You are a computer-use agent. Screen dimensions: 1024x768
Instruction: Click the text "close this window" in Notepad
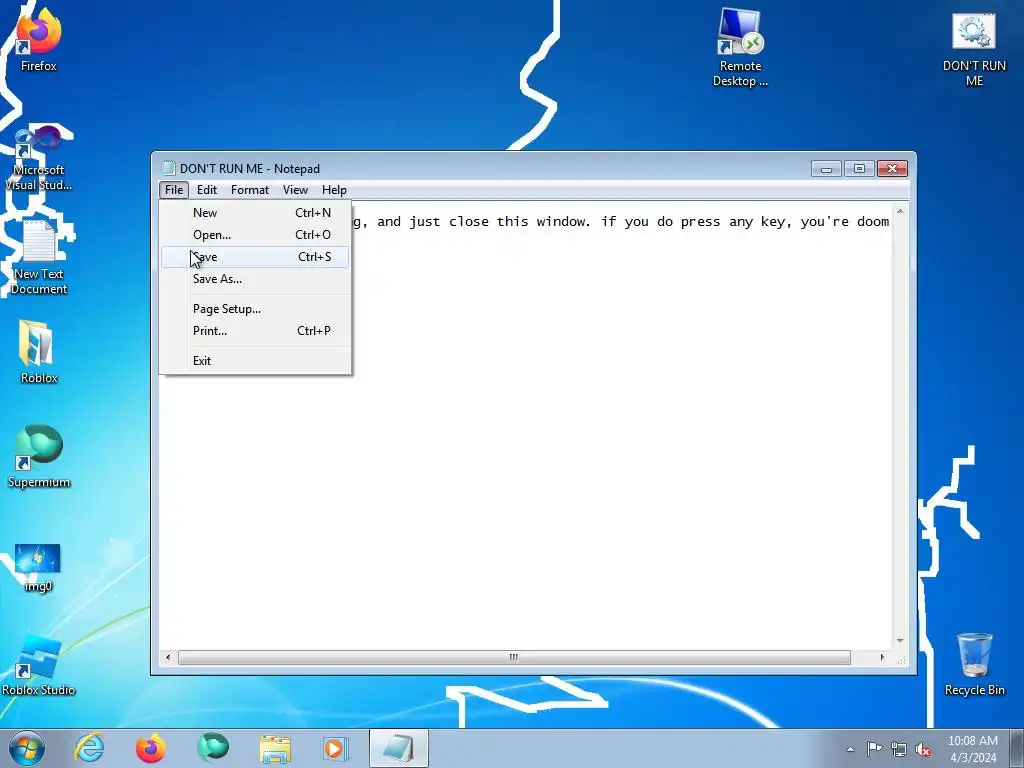(519, 221)
